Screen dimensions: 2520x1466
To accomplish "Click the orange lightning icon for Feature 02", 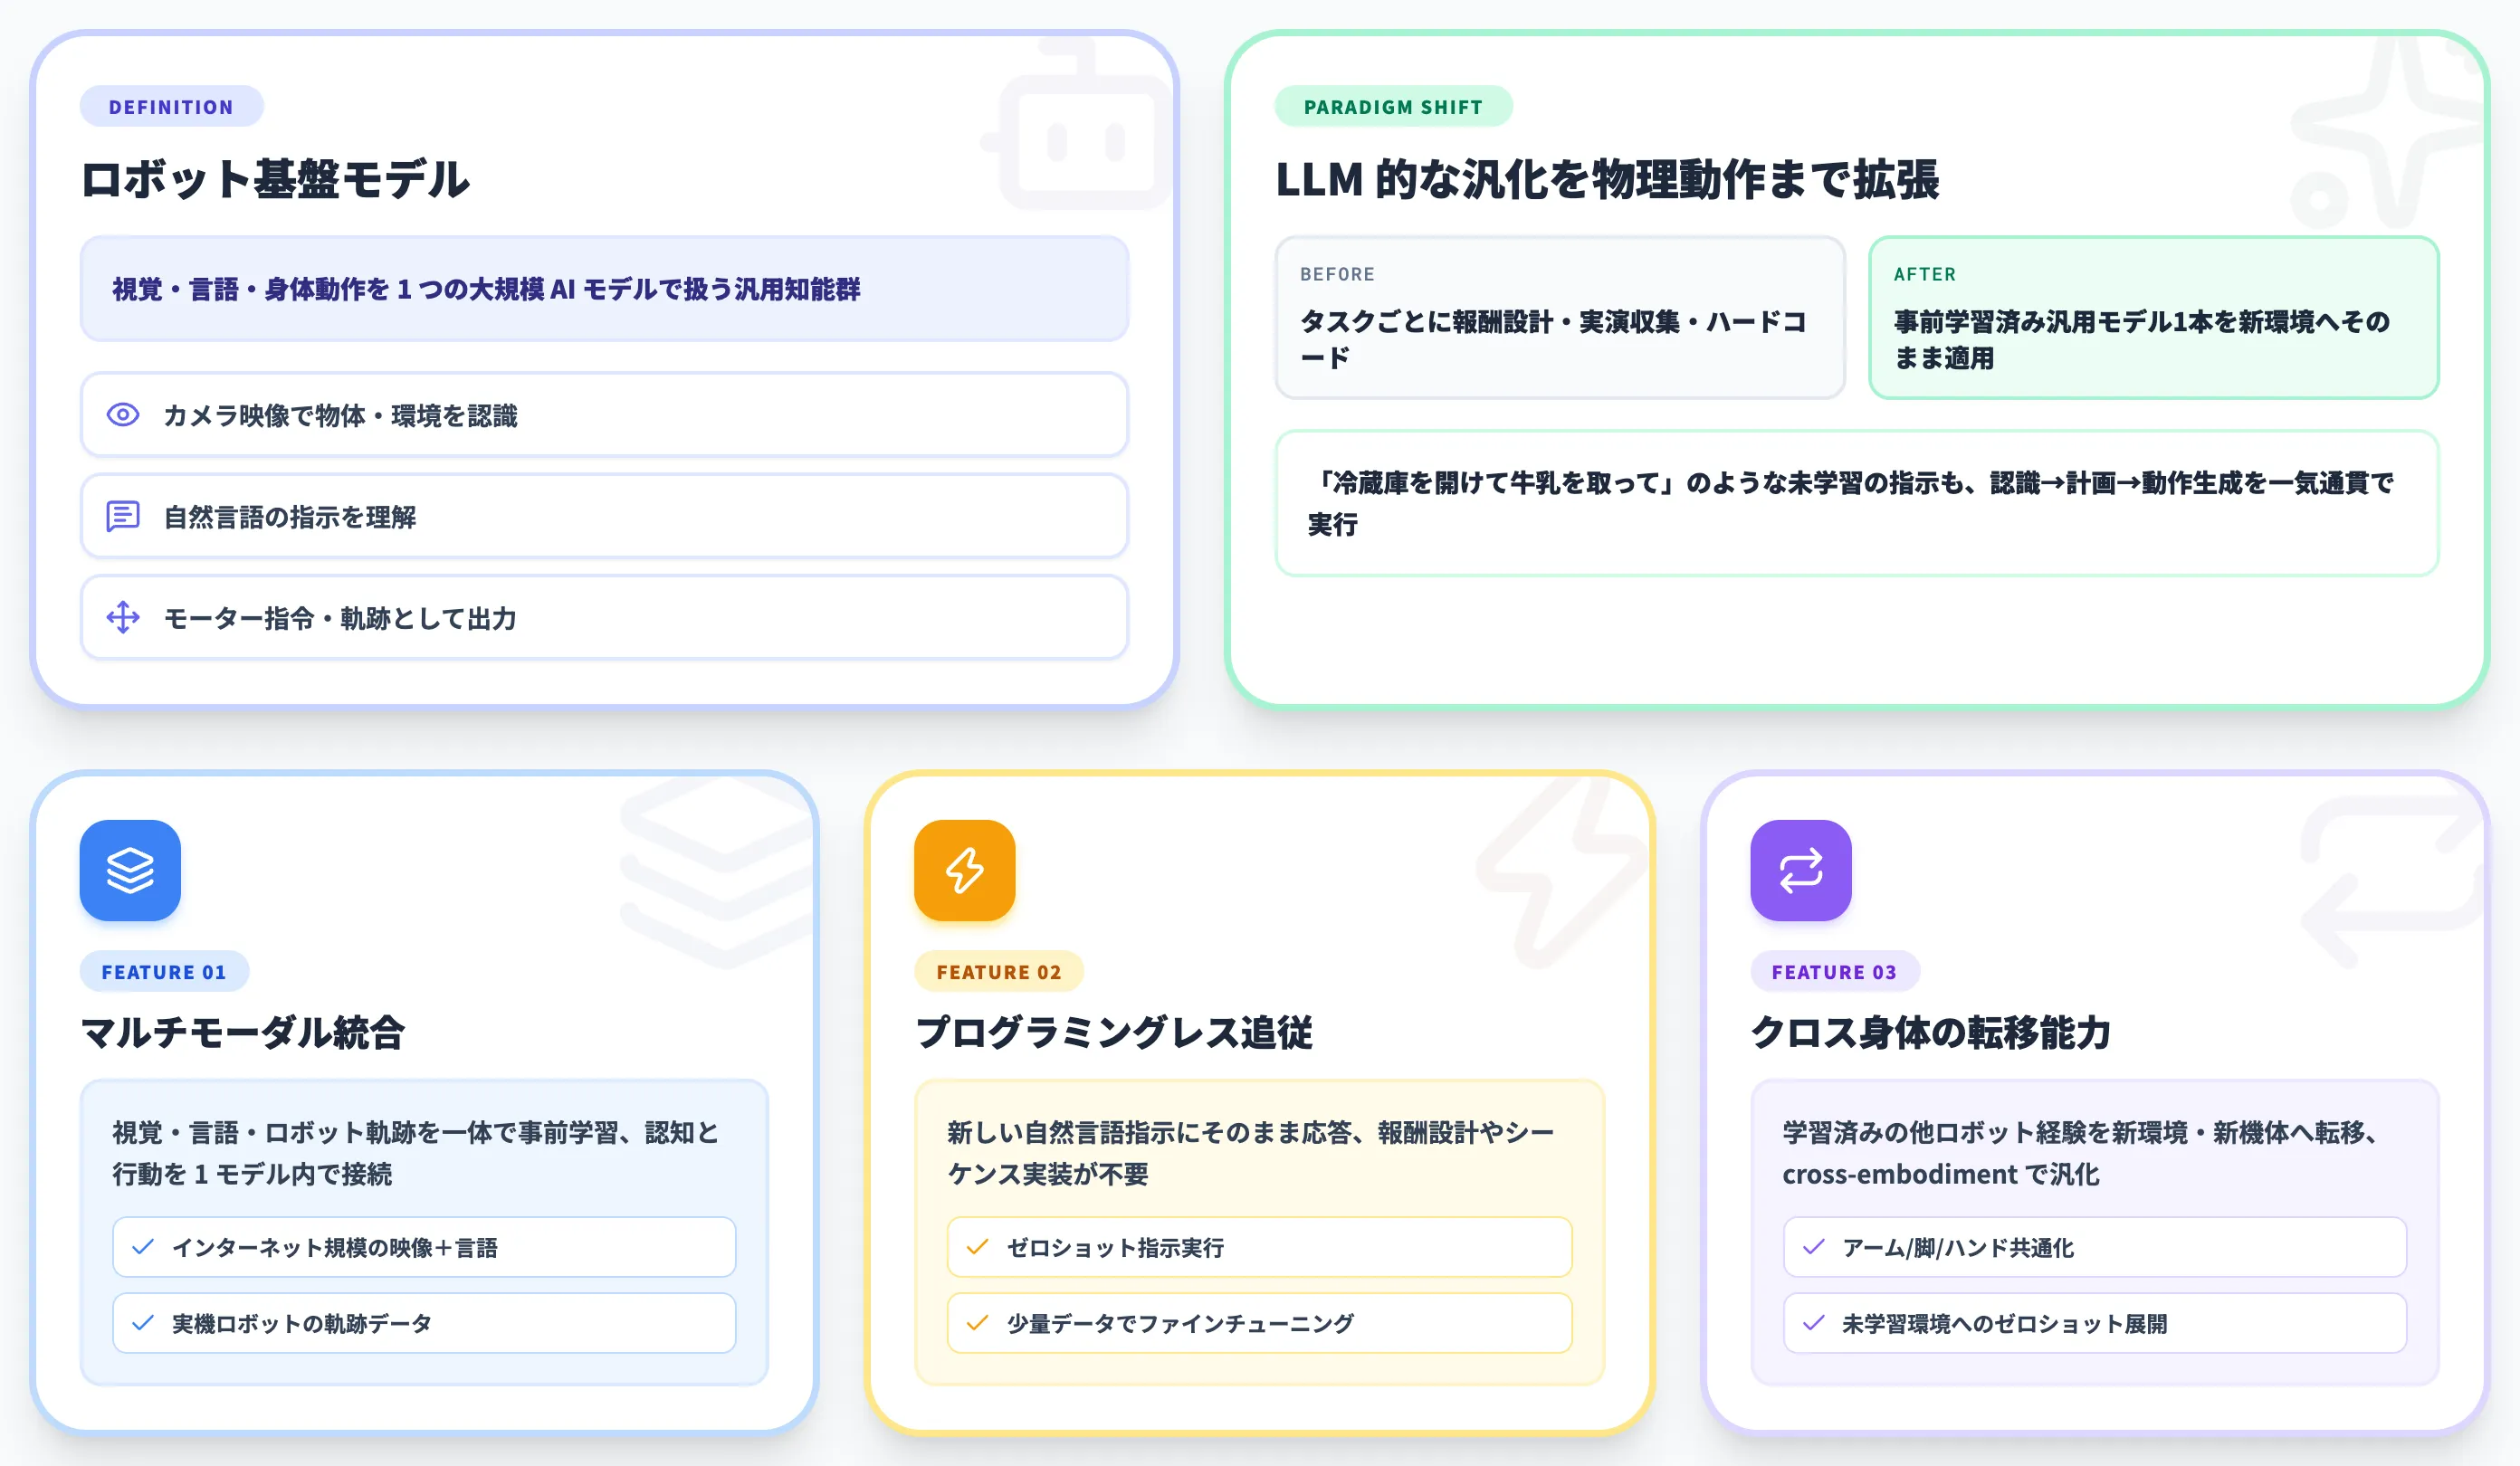I will [x=965, y=870].
